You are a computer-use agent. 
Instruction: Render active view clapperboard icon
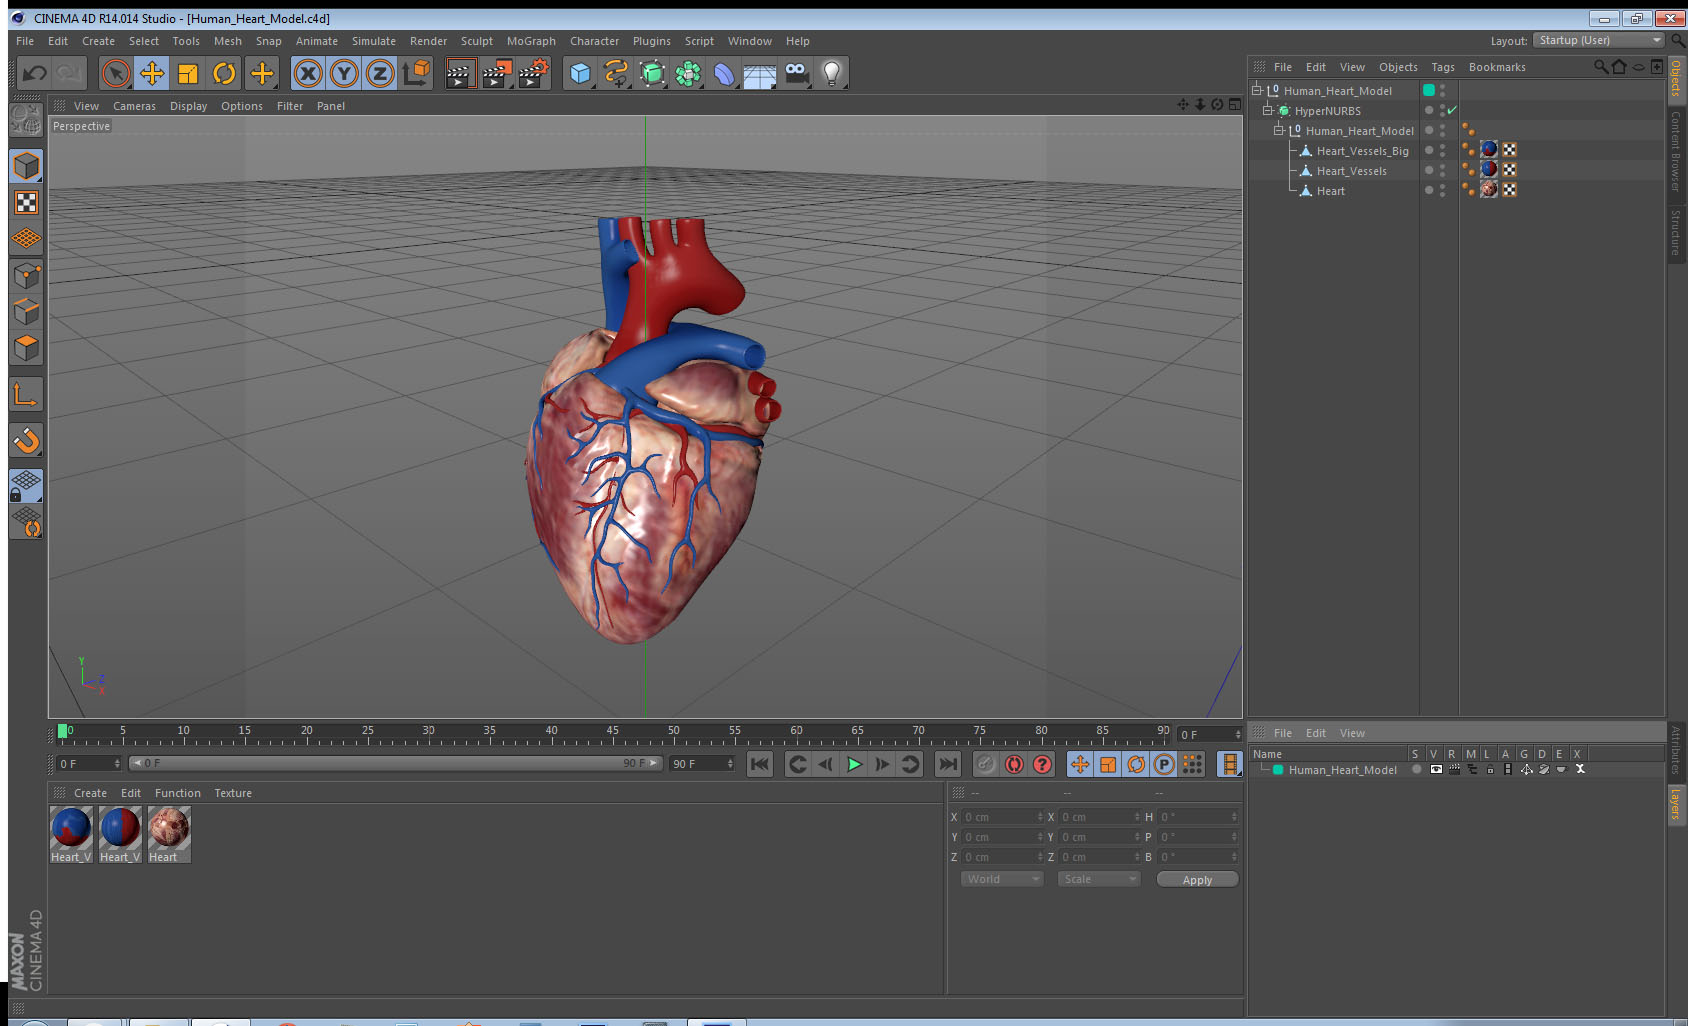pos(459,73)
